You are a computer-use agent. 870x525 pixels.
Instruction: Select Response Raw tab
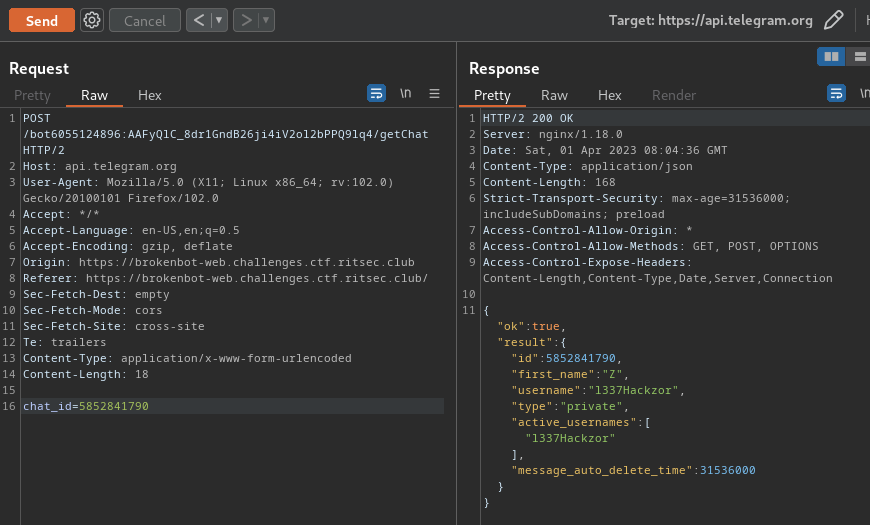click(554, 95)
